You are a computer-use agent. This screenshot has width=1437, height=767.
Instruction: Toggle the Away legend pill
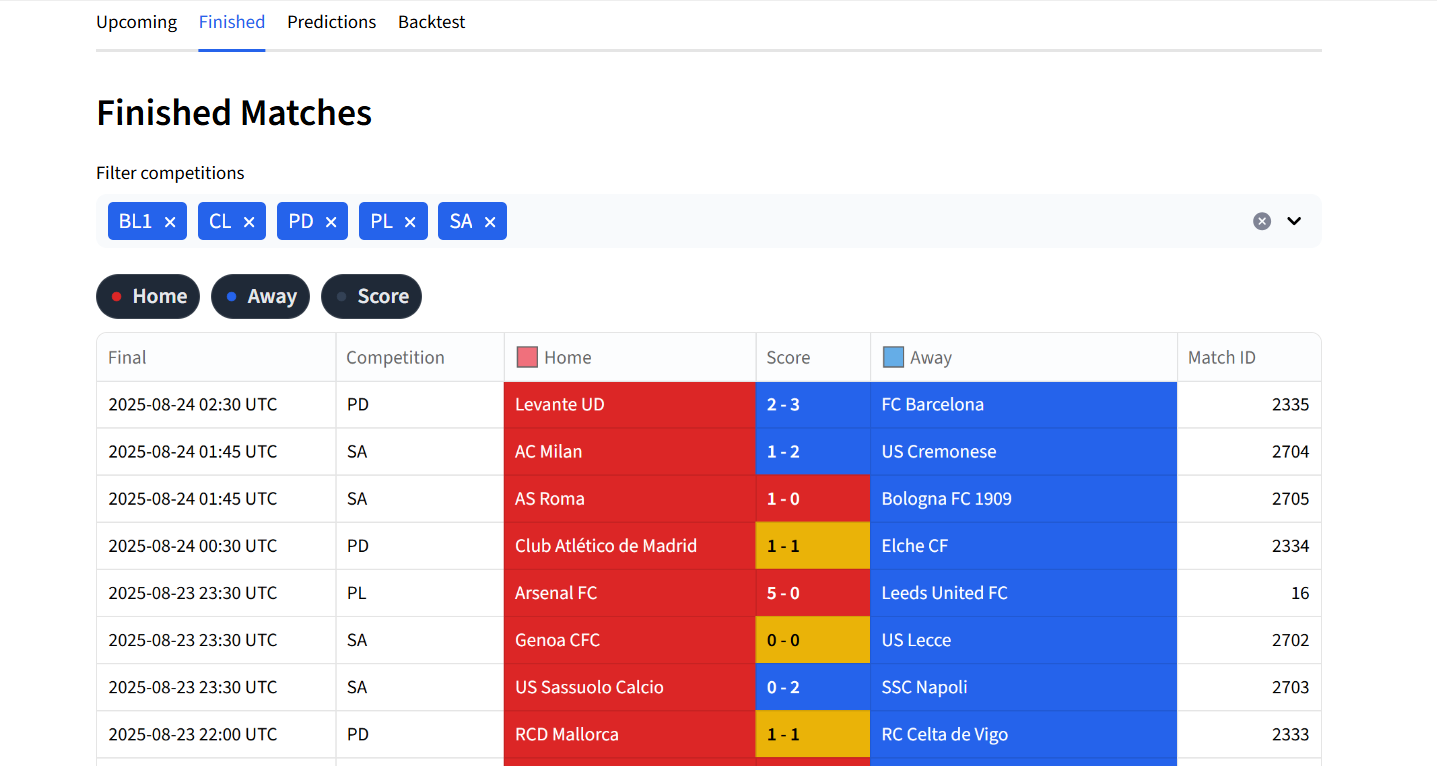[261, 297]
